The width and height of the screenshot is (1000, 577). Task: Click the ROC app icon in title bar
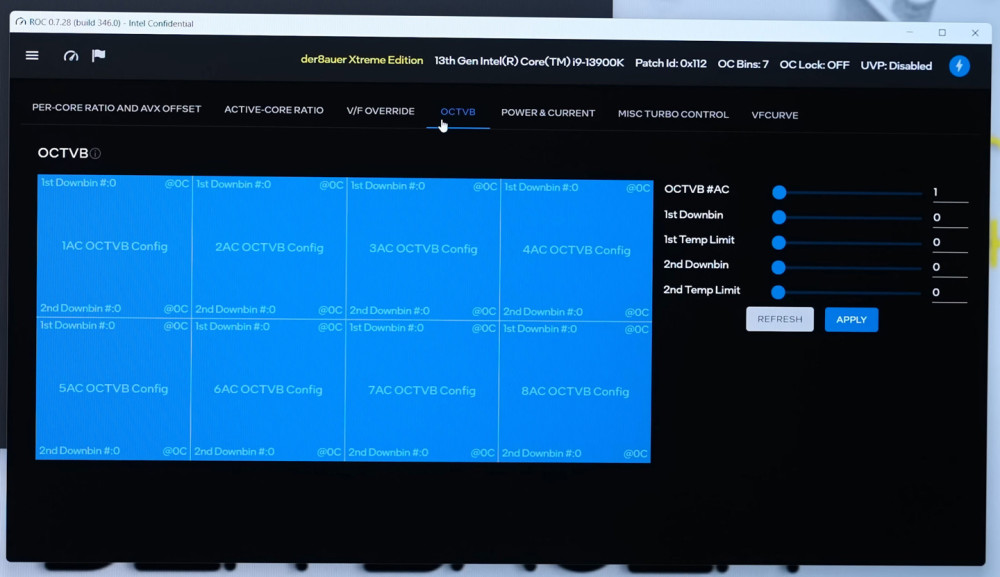pyautogui.click(x=21, y=23)
